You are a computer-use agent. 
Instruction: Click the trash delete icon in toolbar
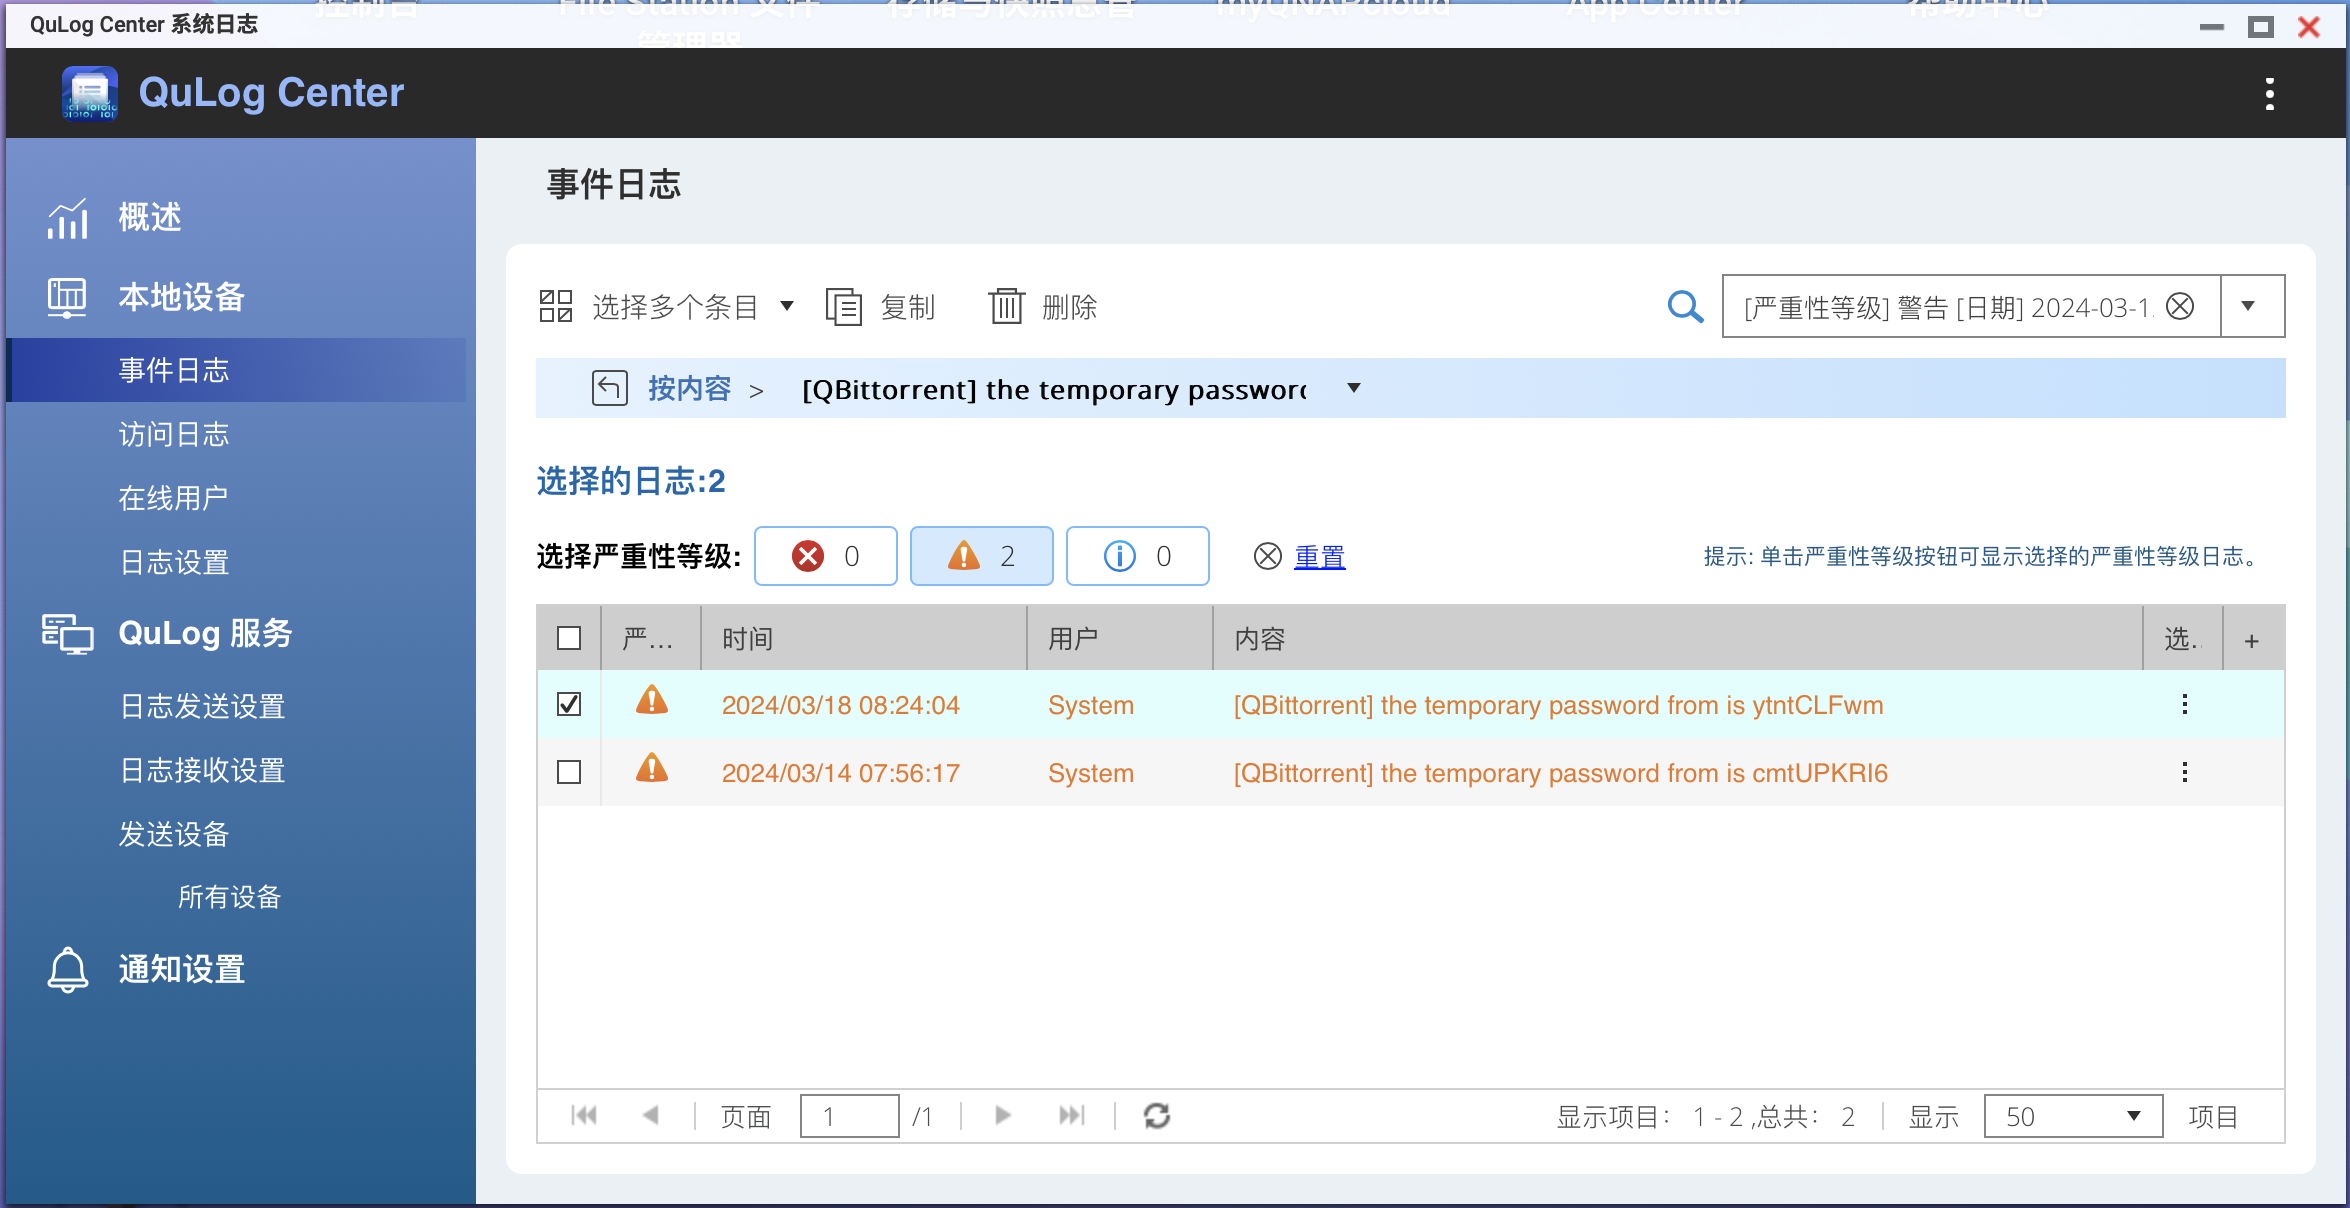[1006, 306]
